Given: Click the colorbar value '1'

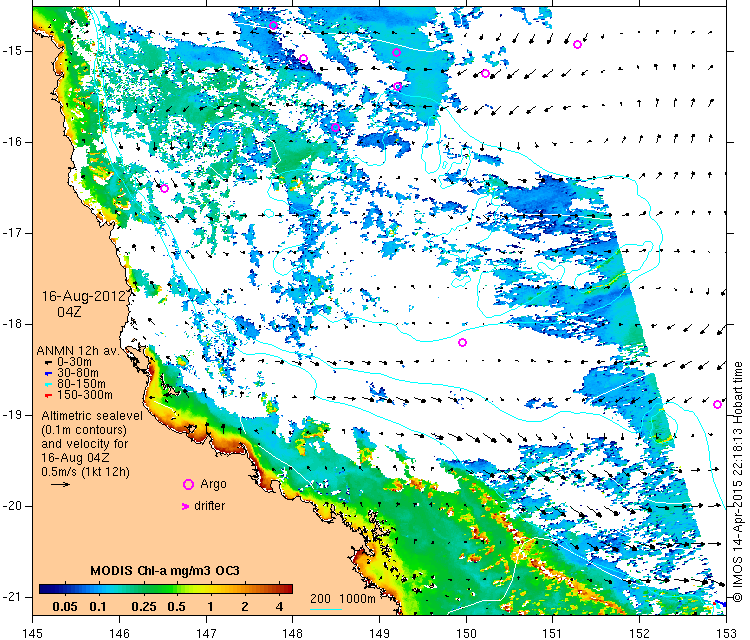Looking at the screenshot, I should pyautogui.click(x=210, y=607).
